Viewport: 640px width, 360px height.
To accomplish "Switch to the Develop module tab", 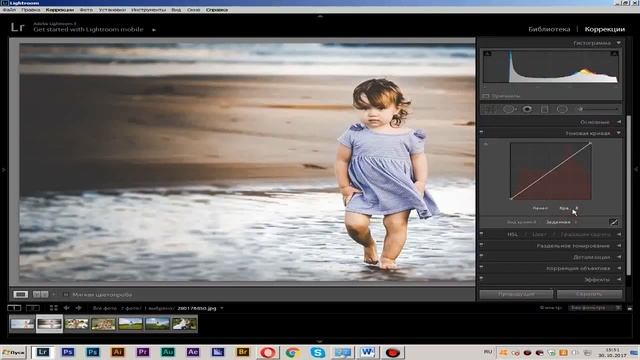I will click(604, 29).
